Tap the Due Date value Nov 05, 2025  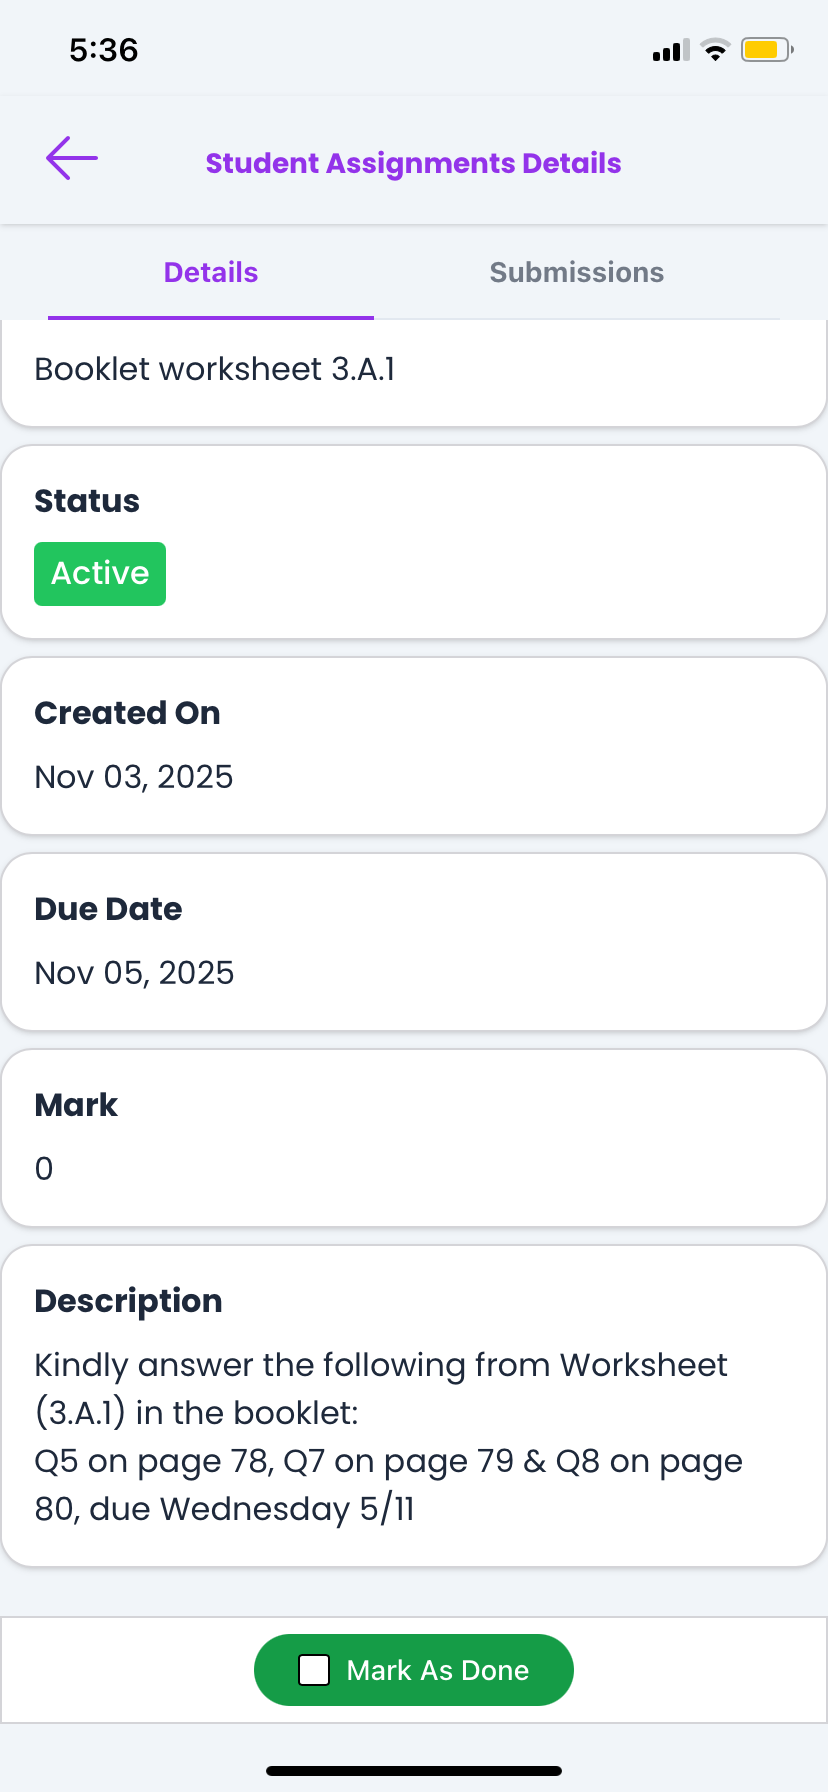point(134,973)
